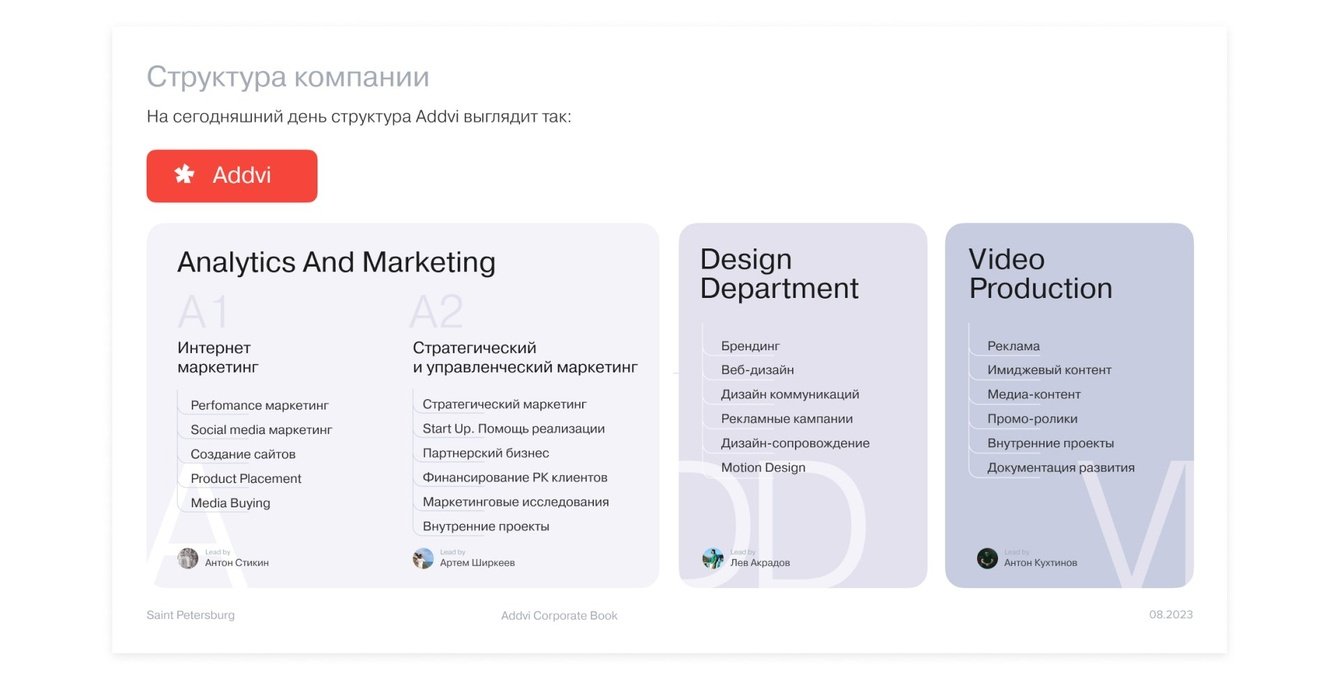The height and width of the screenshot is (681, 1340).
Task: Click Лев Акрадов avatar photo
Action: pos(713,558)
